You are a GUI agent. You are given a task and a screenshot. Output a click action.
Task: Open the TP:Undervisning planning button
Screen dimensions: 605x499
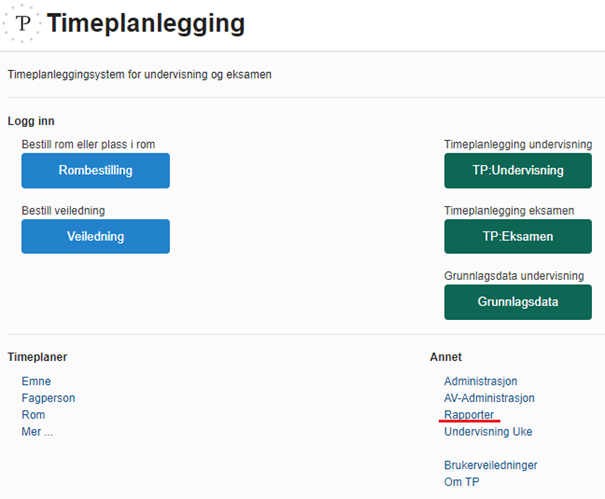[518, 171]
